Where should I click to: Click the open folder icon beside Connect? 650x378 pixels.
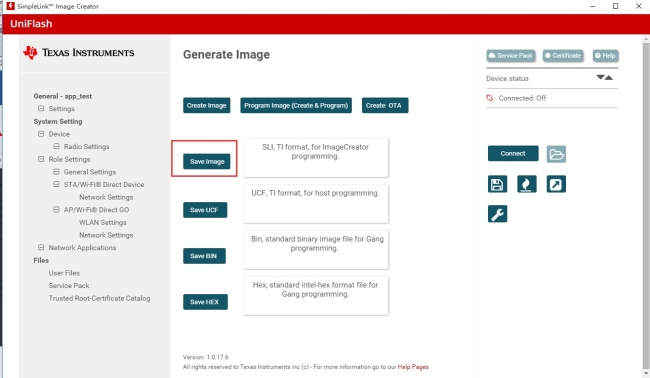point(556,154)
